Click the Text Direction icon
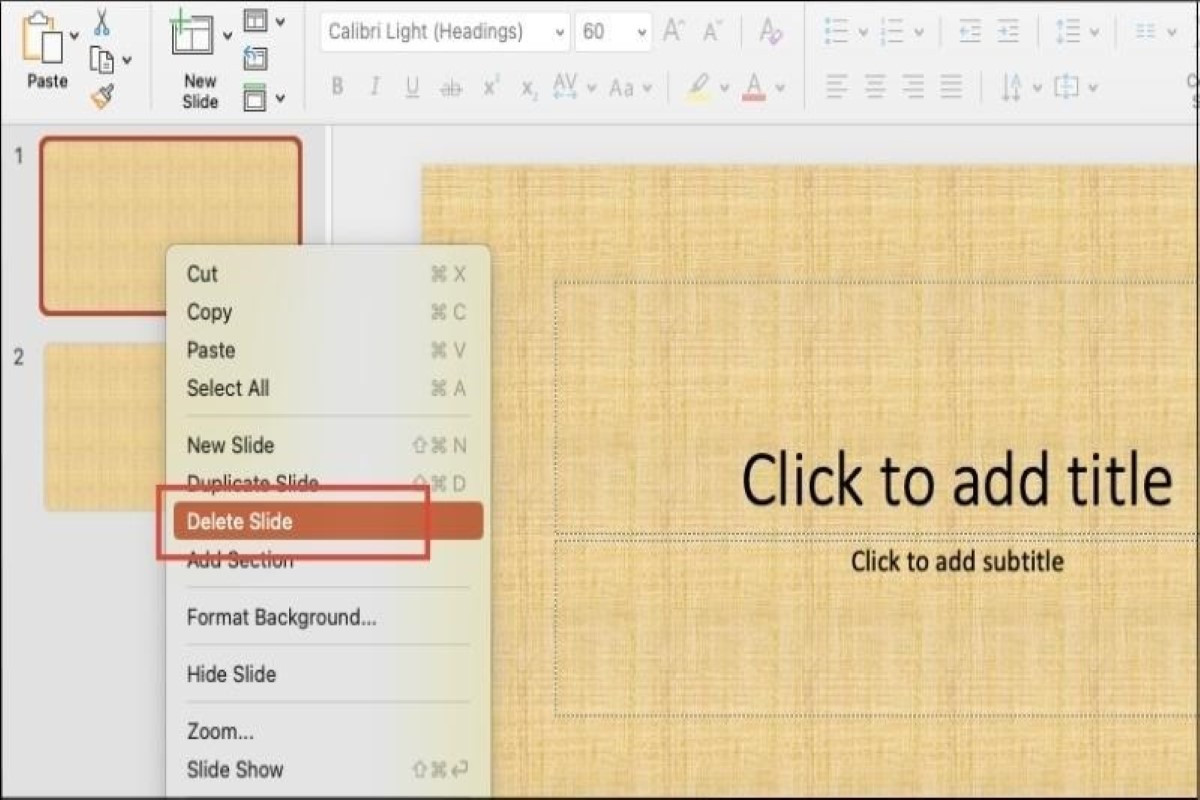Viewport: 1200px width, 800px height. coord(1011,88)
